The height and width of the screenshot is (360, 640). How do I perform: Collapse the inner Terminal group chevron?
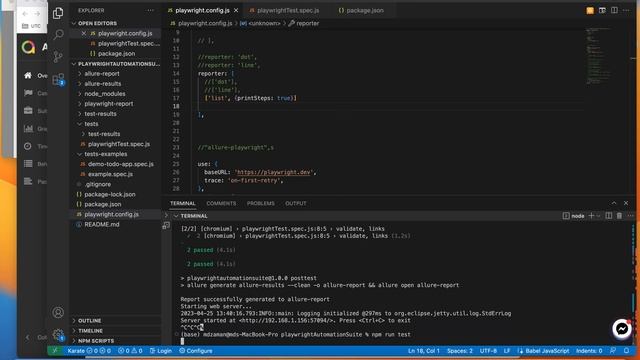tap(176, 216)
